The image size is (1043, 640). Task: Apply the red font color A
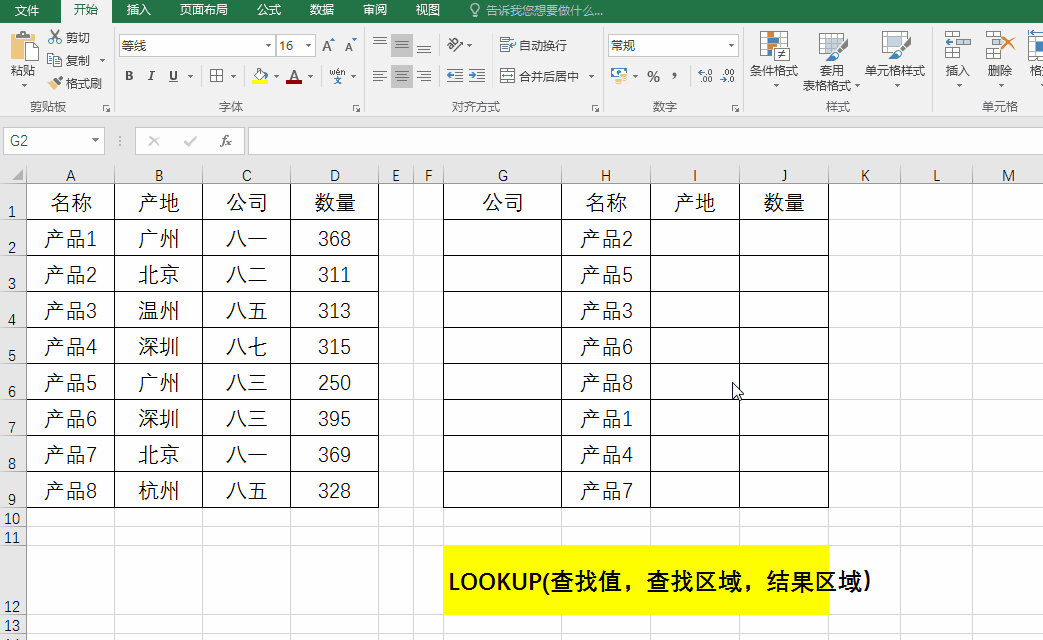pos(294,76)
